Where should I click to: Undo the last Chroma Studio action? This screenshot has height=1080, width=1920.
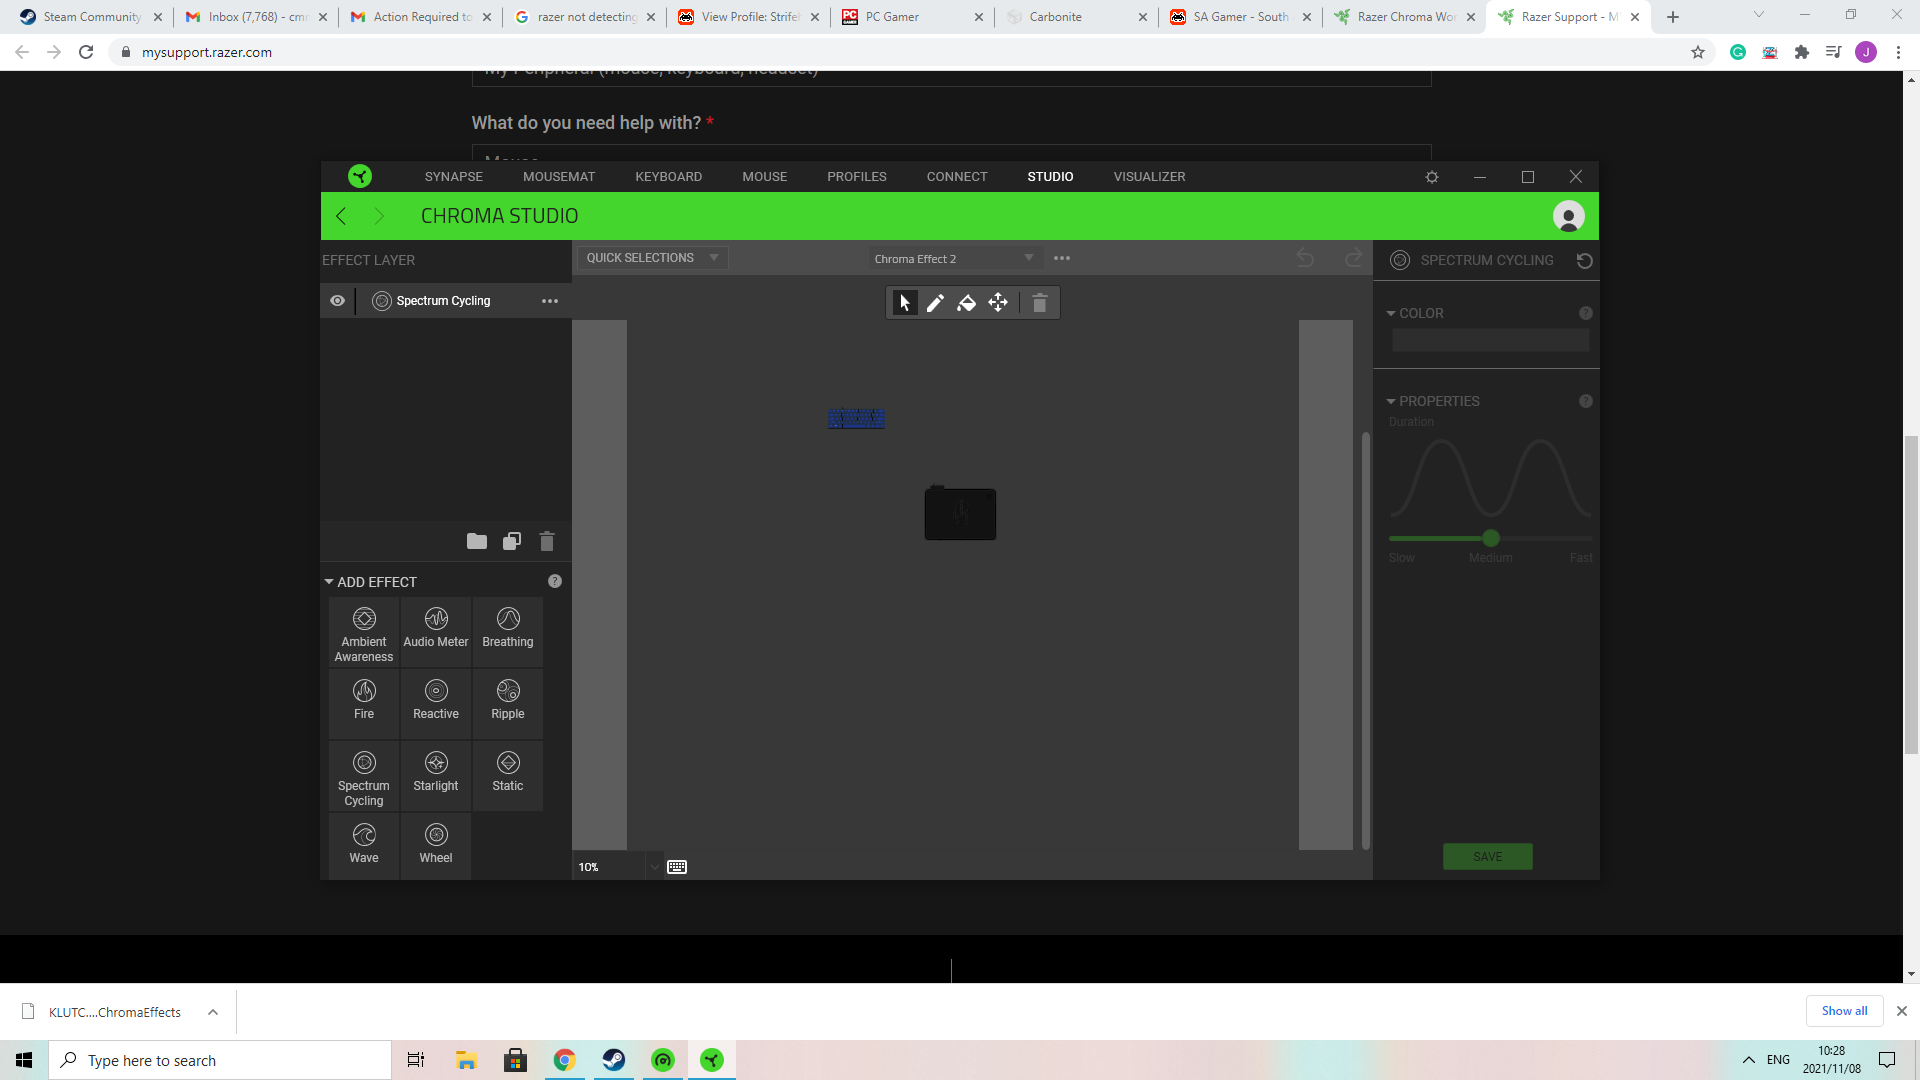(1305, 258)
